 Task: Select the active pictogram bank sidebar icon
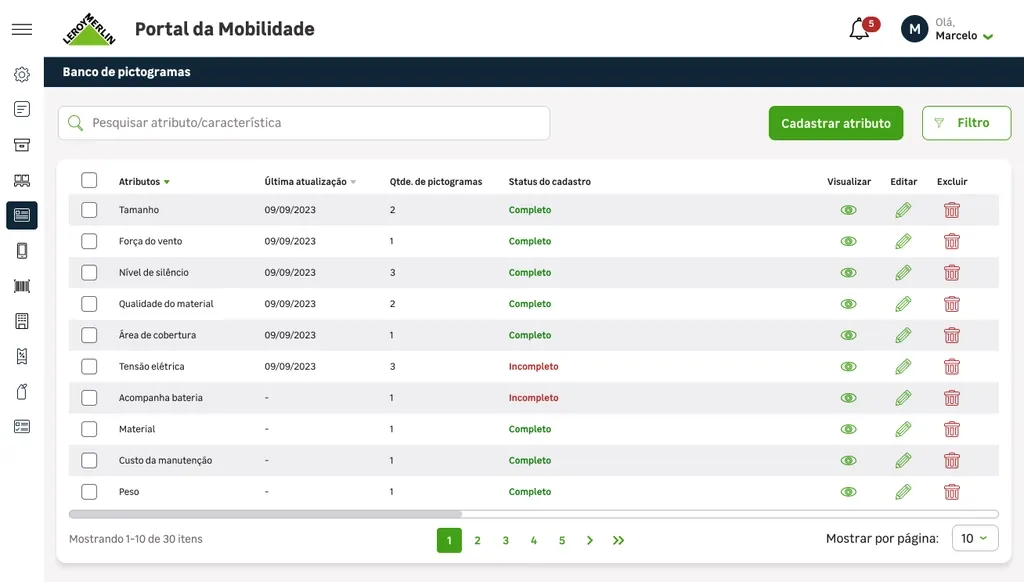[22, 215]
